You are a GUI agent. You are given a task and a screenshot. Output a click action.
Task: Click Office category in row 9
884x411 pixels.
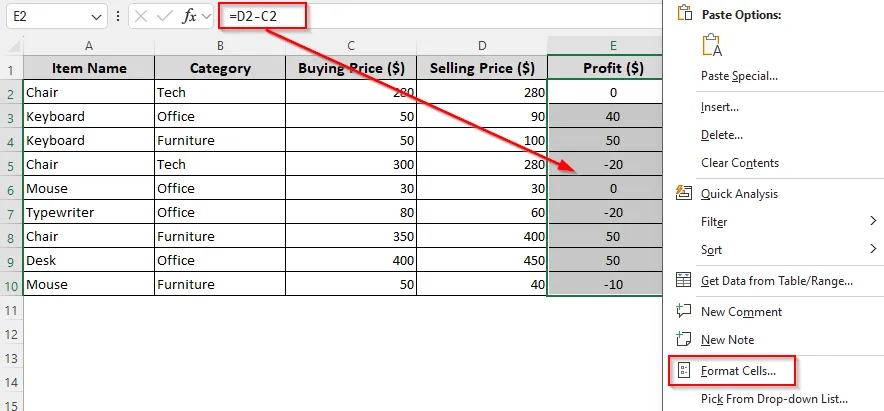(x=220, y=260)
